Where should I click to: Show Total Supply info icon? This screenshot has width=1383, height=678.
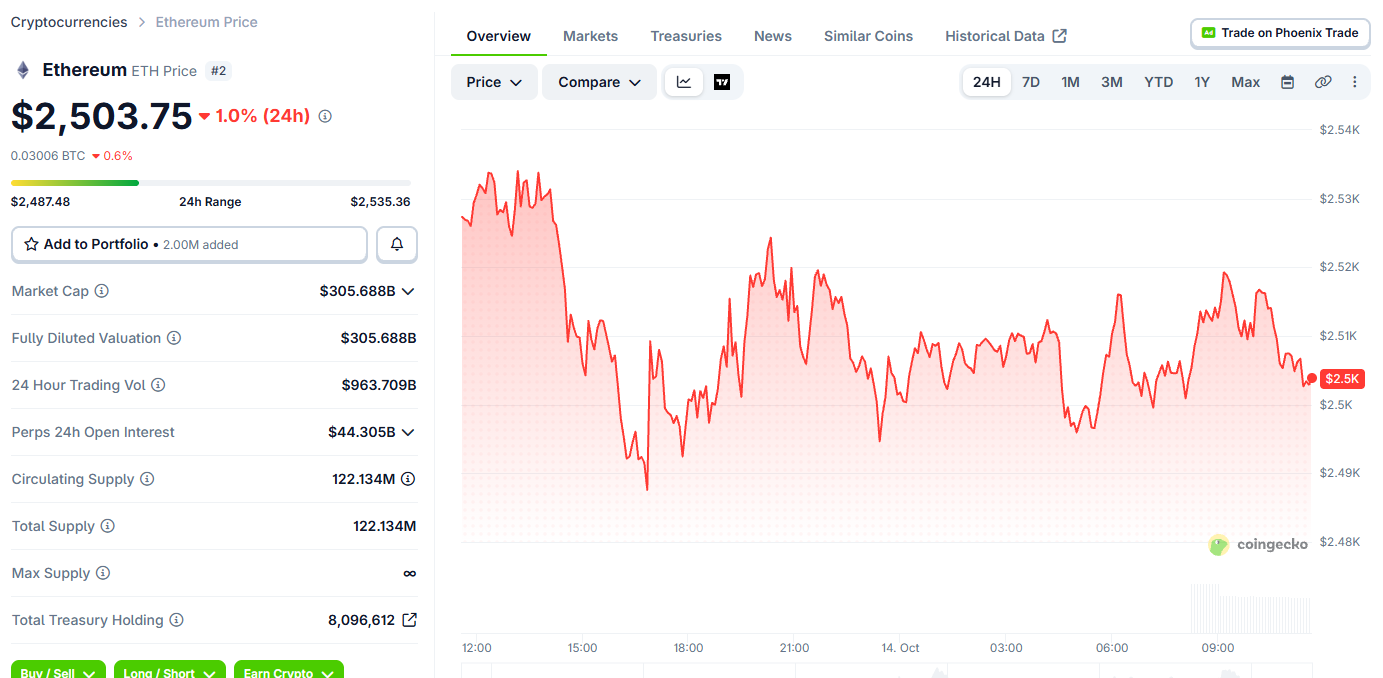[x=107, y=526]
